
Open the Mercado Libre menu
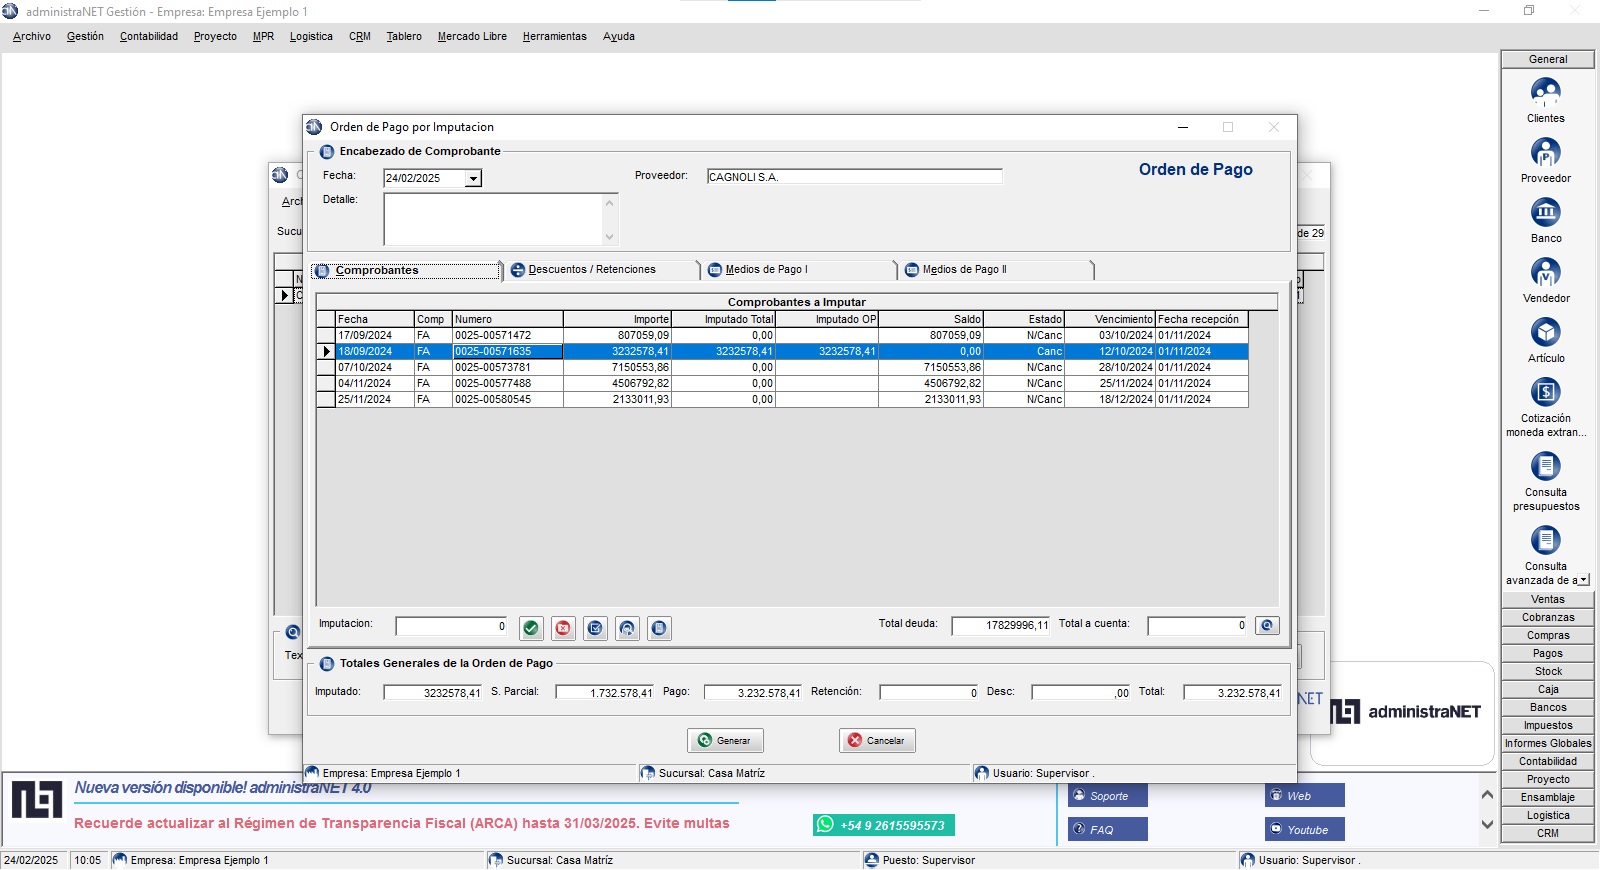[472, 36]
